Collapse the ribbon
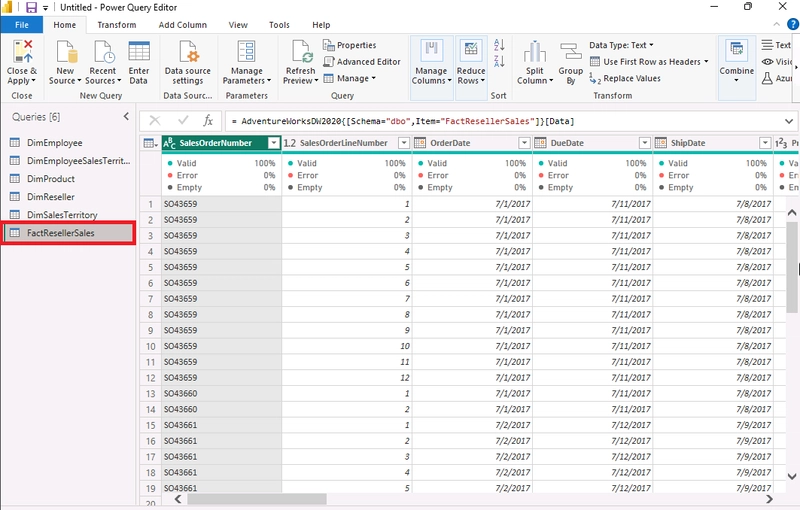Viewport: 800px width, 510px height. click(x=777, y=24)
